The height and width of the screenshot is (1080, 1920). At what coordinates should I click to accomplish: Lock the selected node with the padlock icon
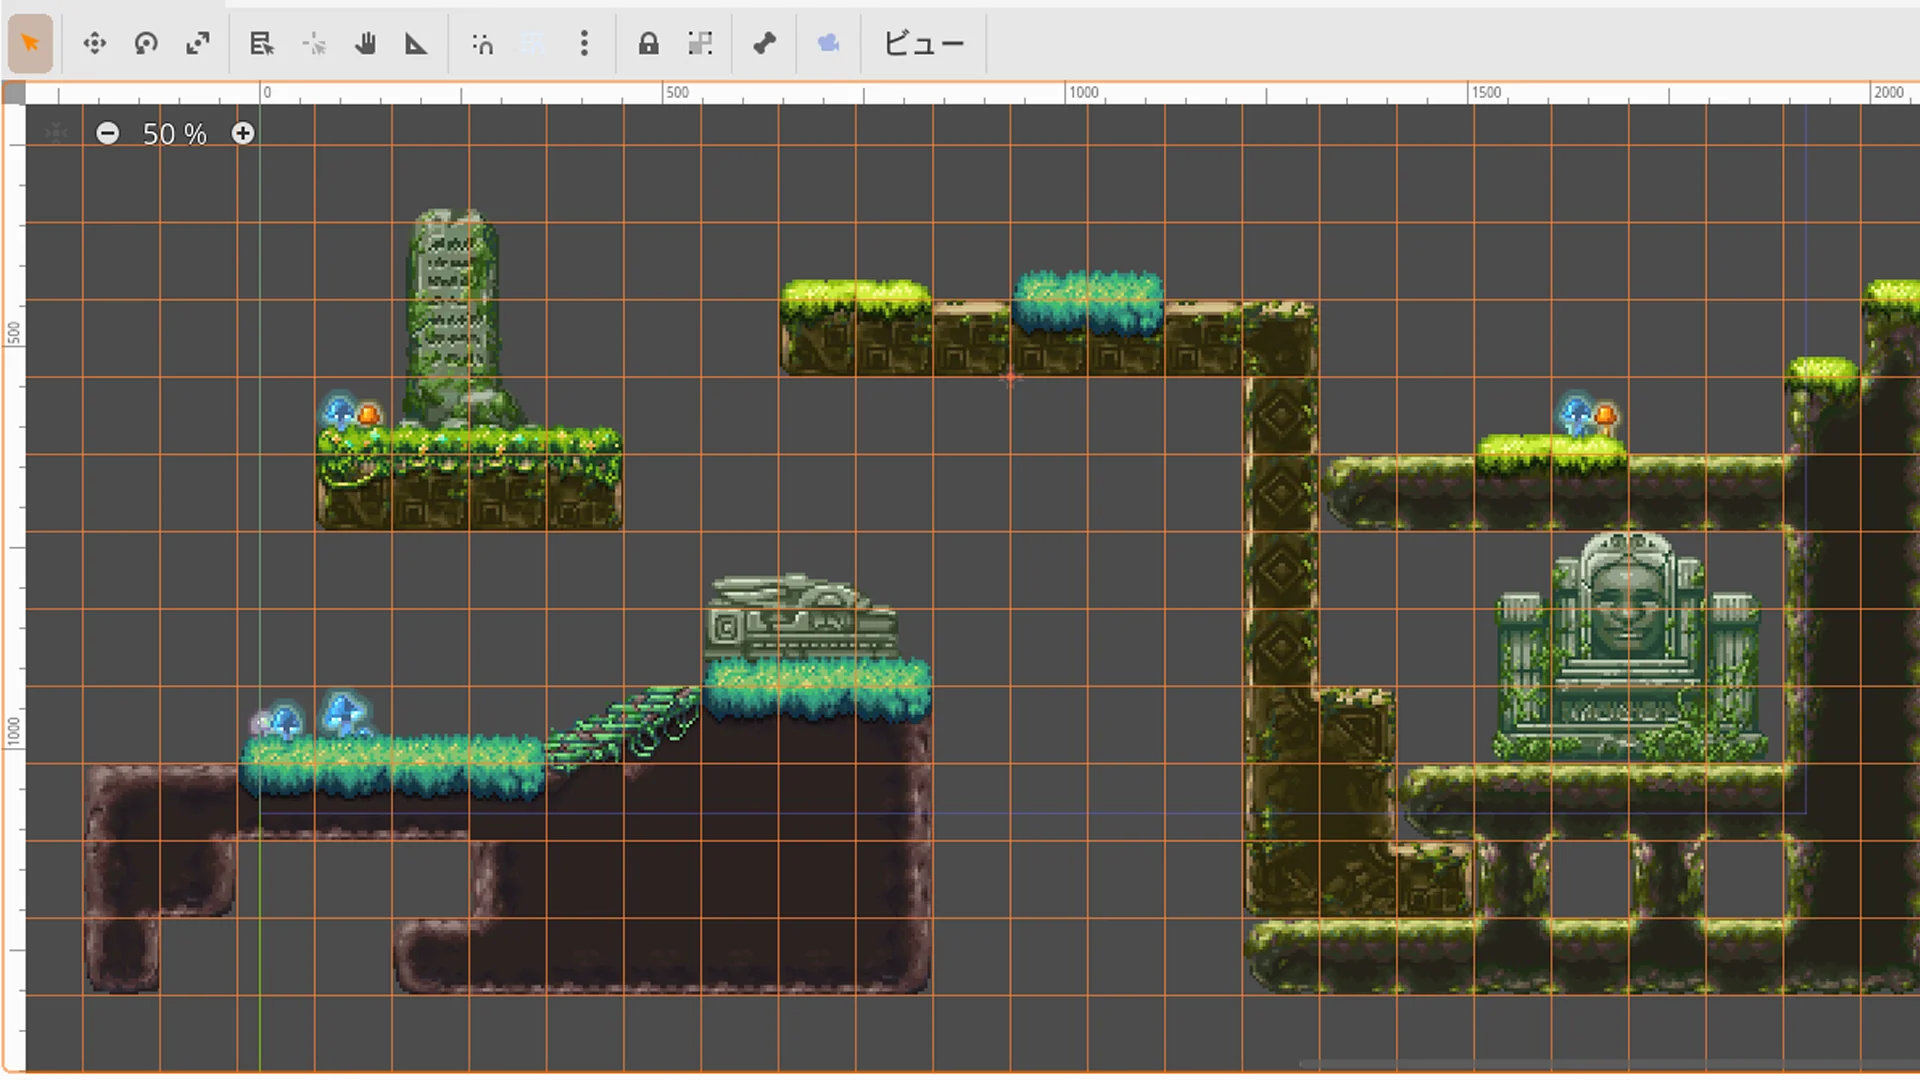648,43
